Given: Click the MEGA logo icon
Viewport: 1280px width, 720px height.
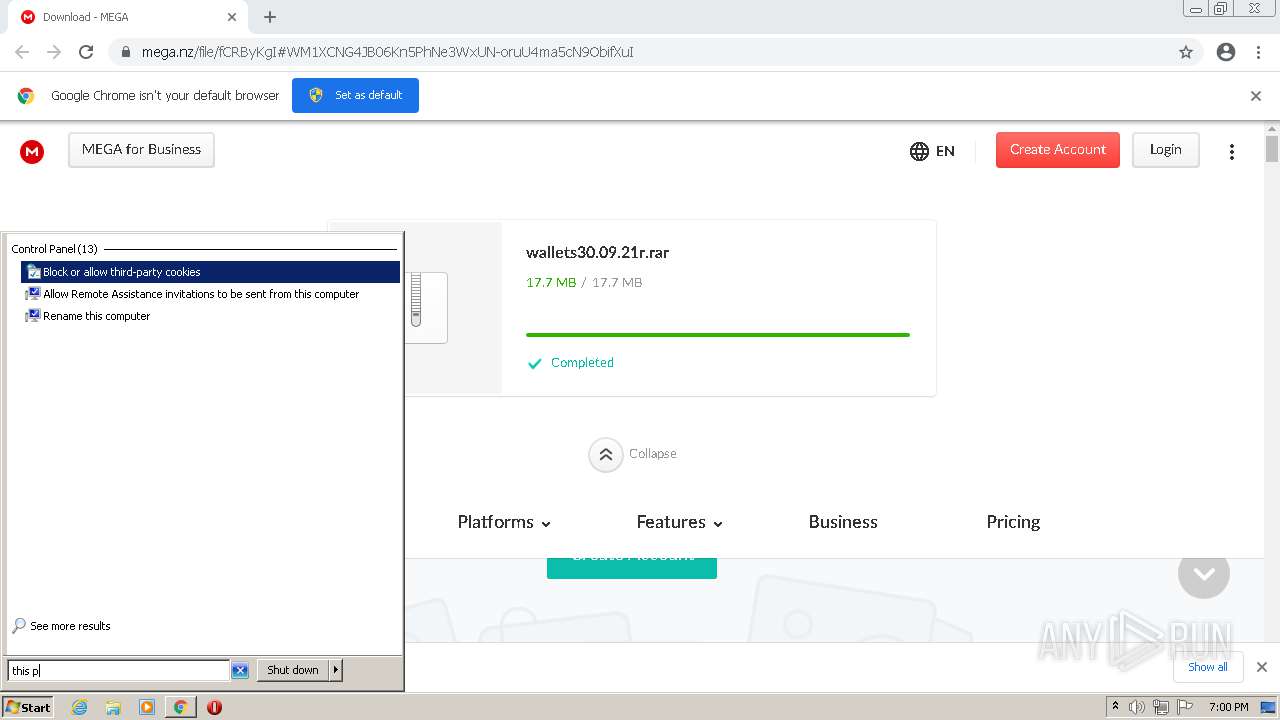Looking at the screenshot, I should 32,151.
